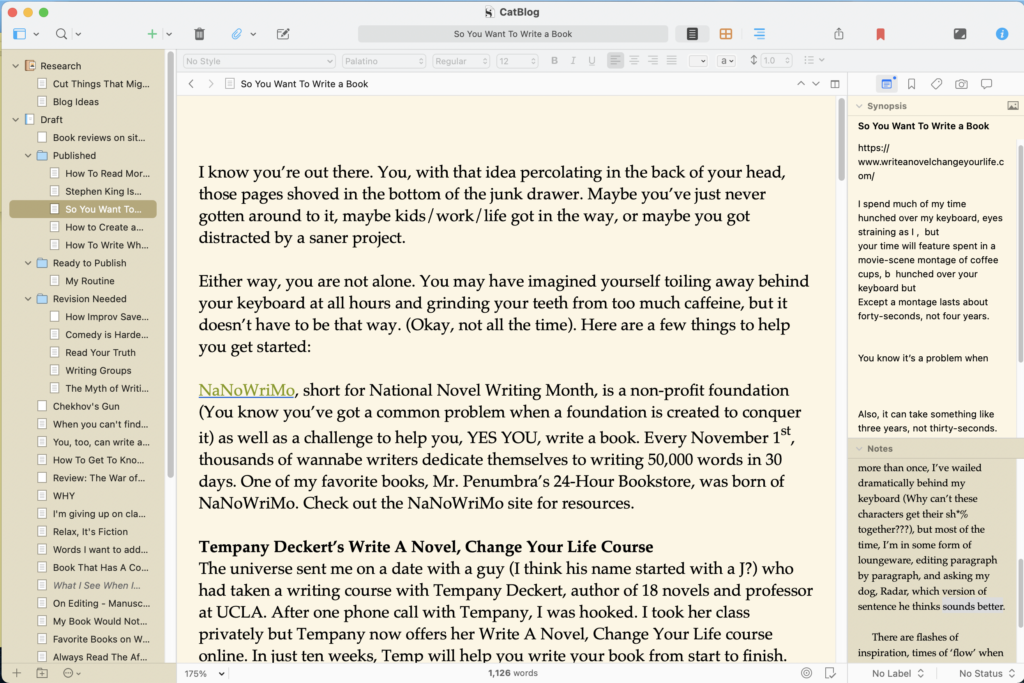Open the Regular typeface dropdown

tap(461, 61)
